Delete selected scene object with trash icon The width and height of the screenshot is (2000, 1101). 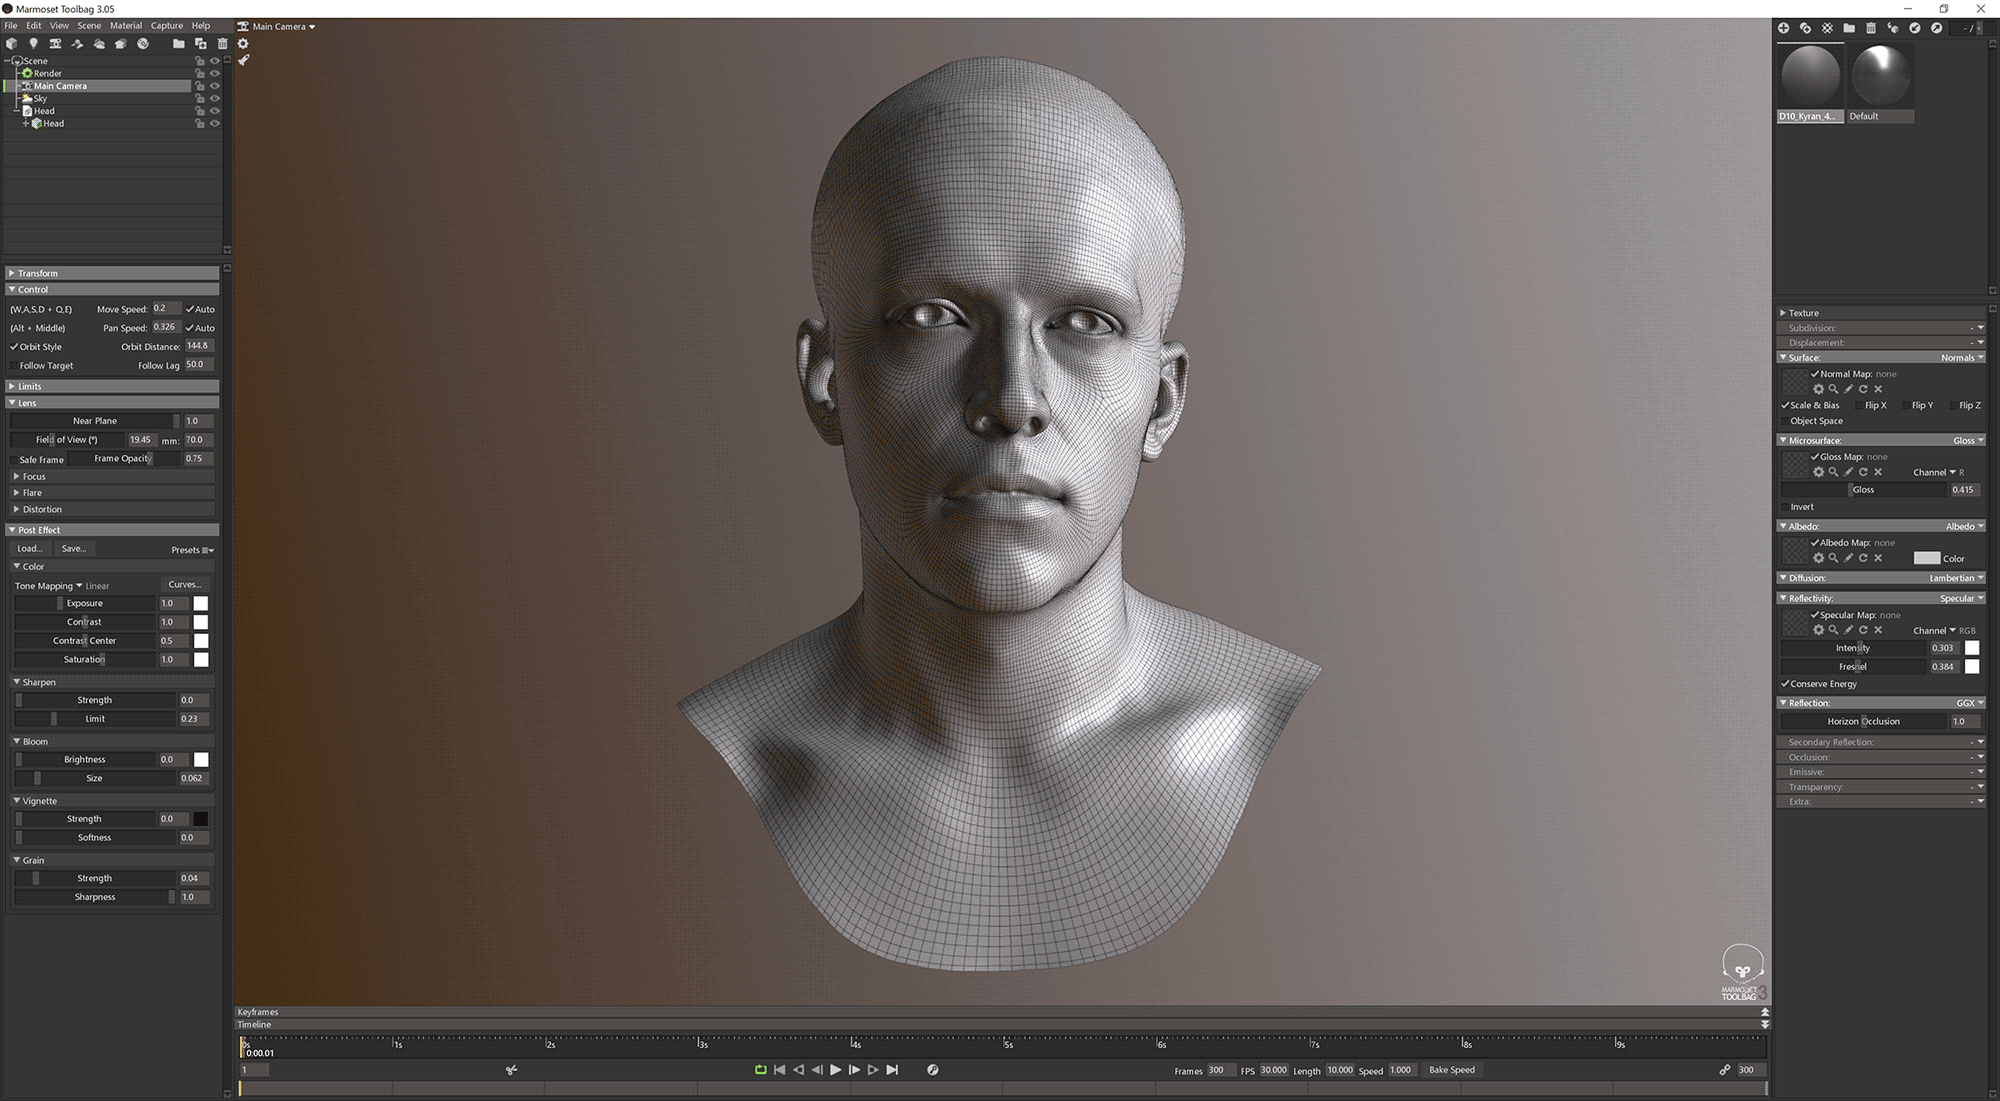click(x=222, y=44)
